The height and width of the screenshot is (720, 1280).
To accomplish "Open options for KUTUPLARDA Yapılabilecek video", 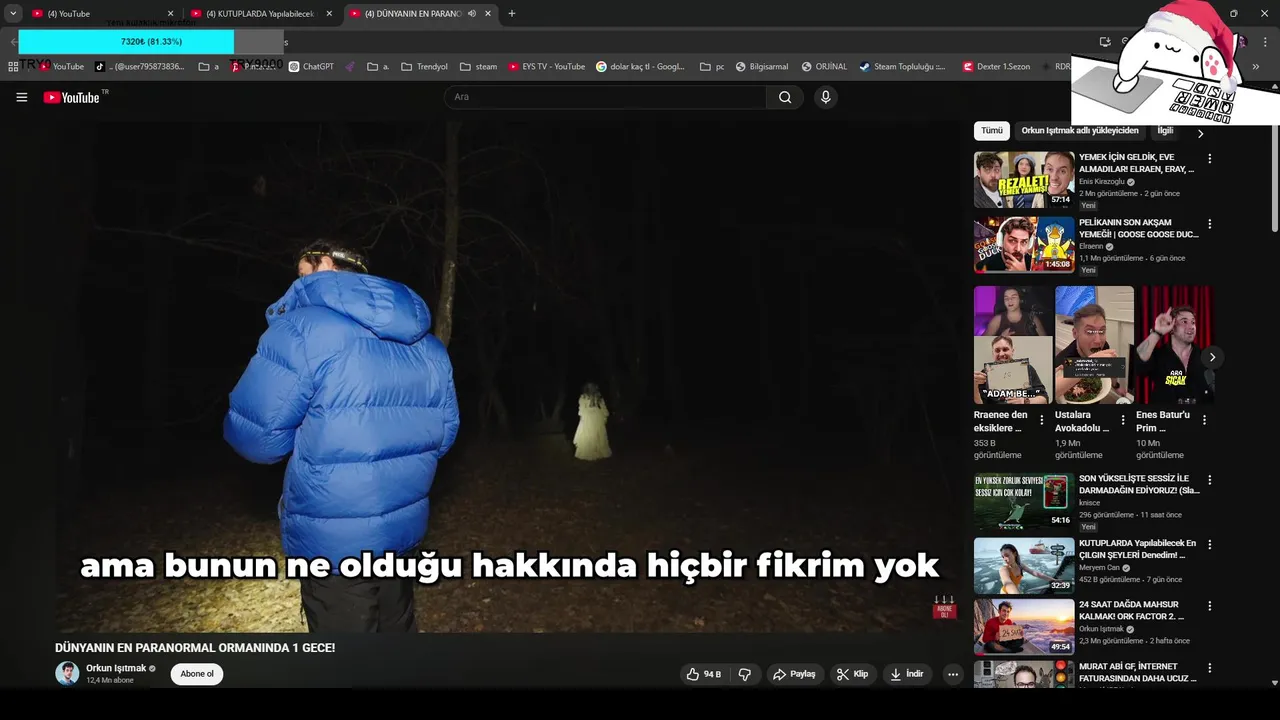I will point(1209,545).
